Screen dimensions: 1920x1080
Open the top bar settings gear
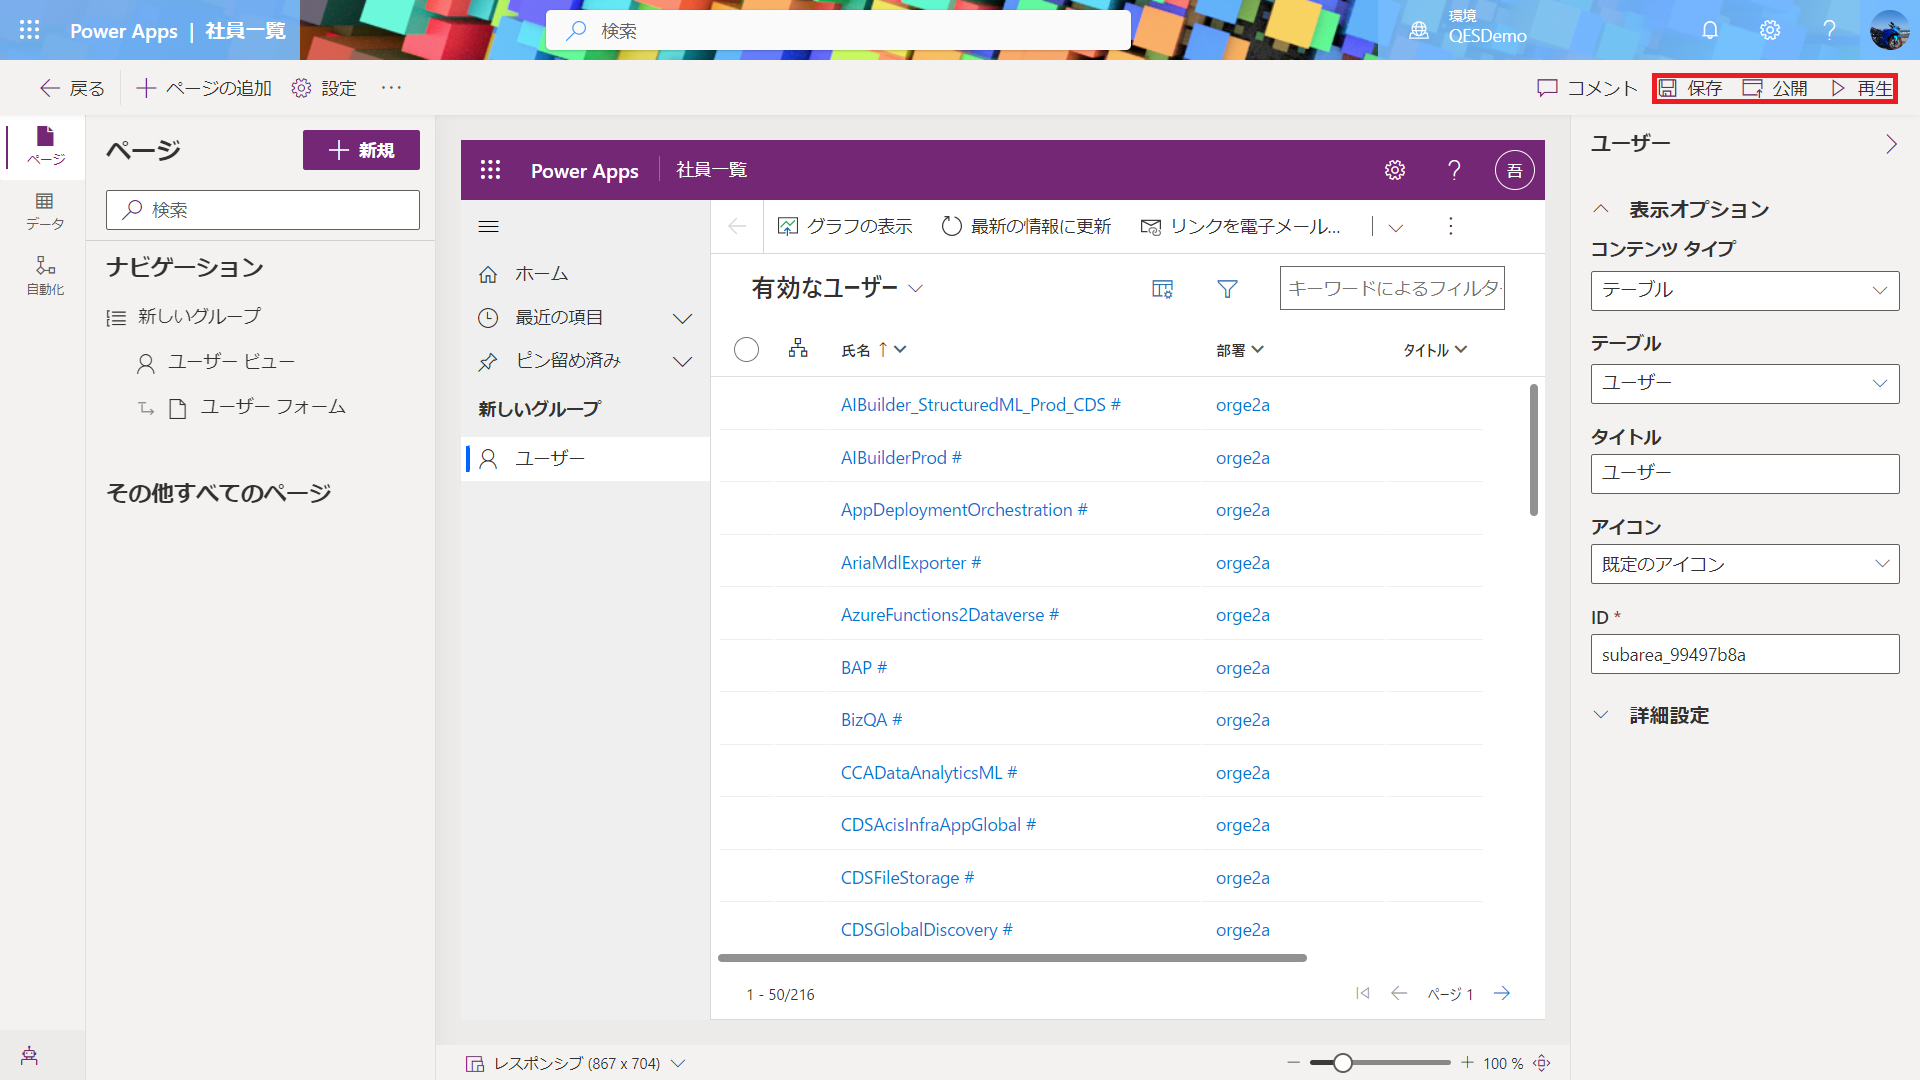(1770, 30)
